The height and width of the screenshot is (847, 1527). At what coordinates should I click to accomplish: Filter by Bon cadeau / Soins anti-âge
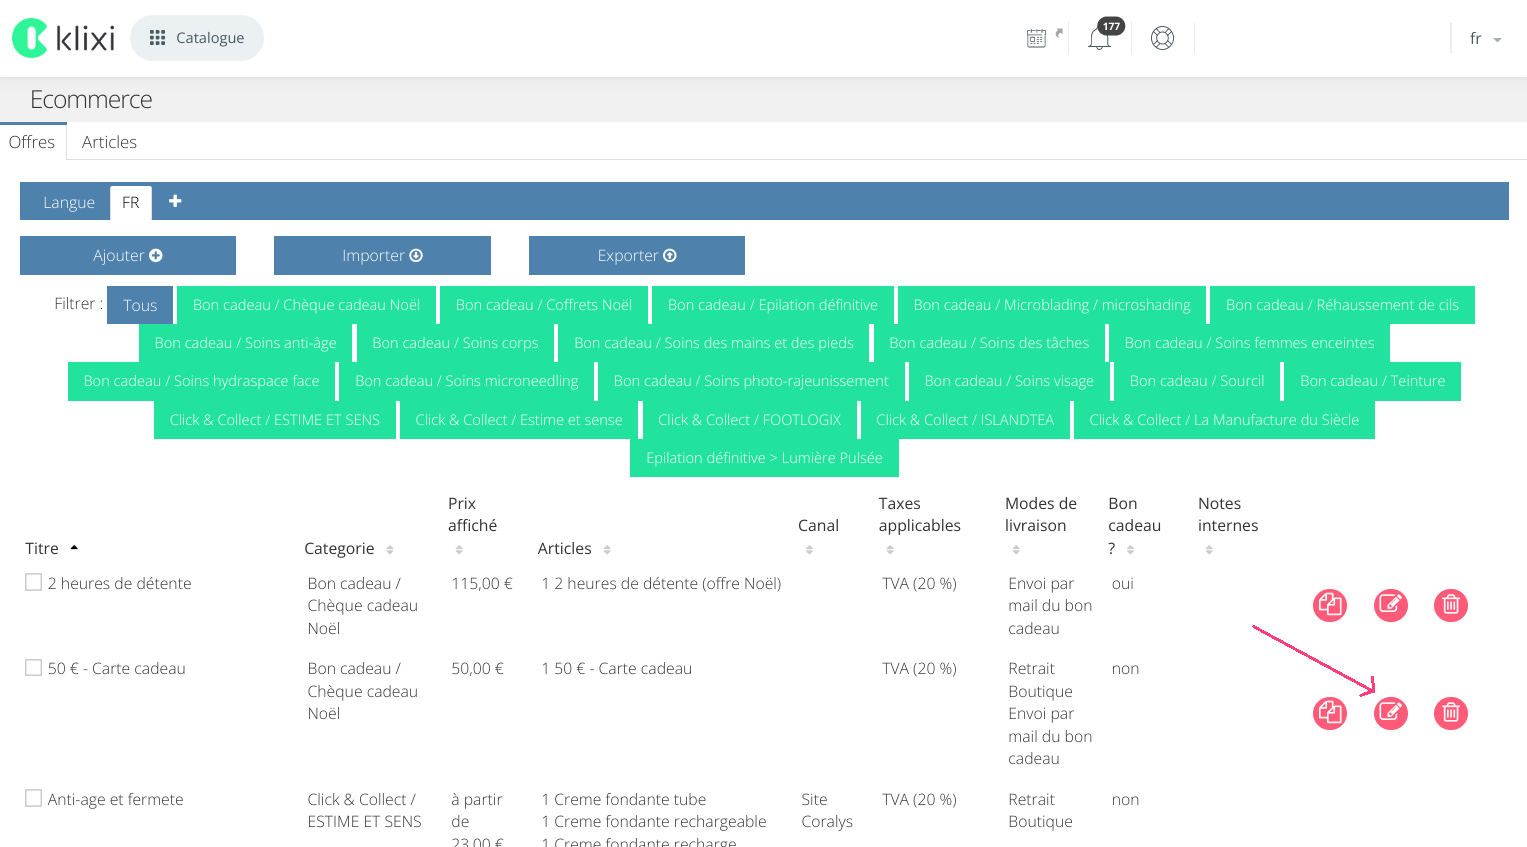(246, 343)
